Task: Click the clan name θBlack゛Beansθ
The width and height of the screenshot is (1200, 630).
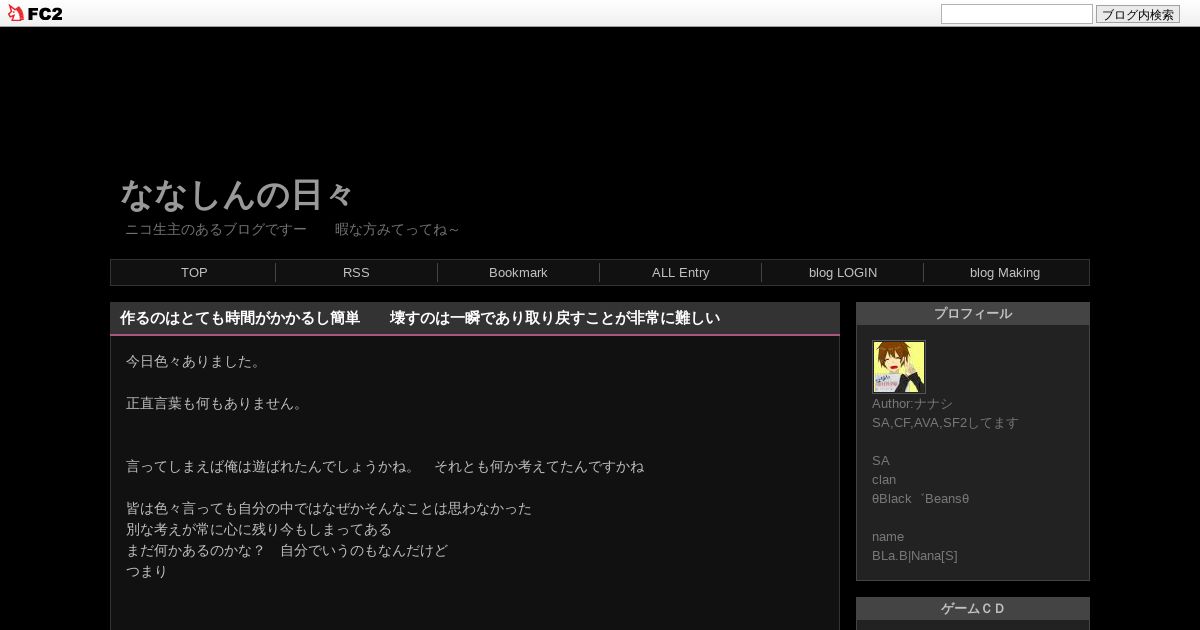Action: [x=921, y=498]
